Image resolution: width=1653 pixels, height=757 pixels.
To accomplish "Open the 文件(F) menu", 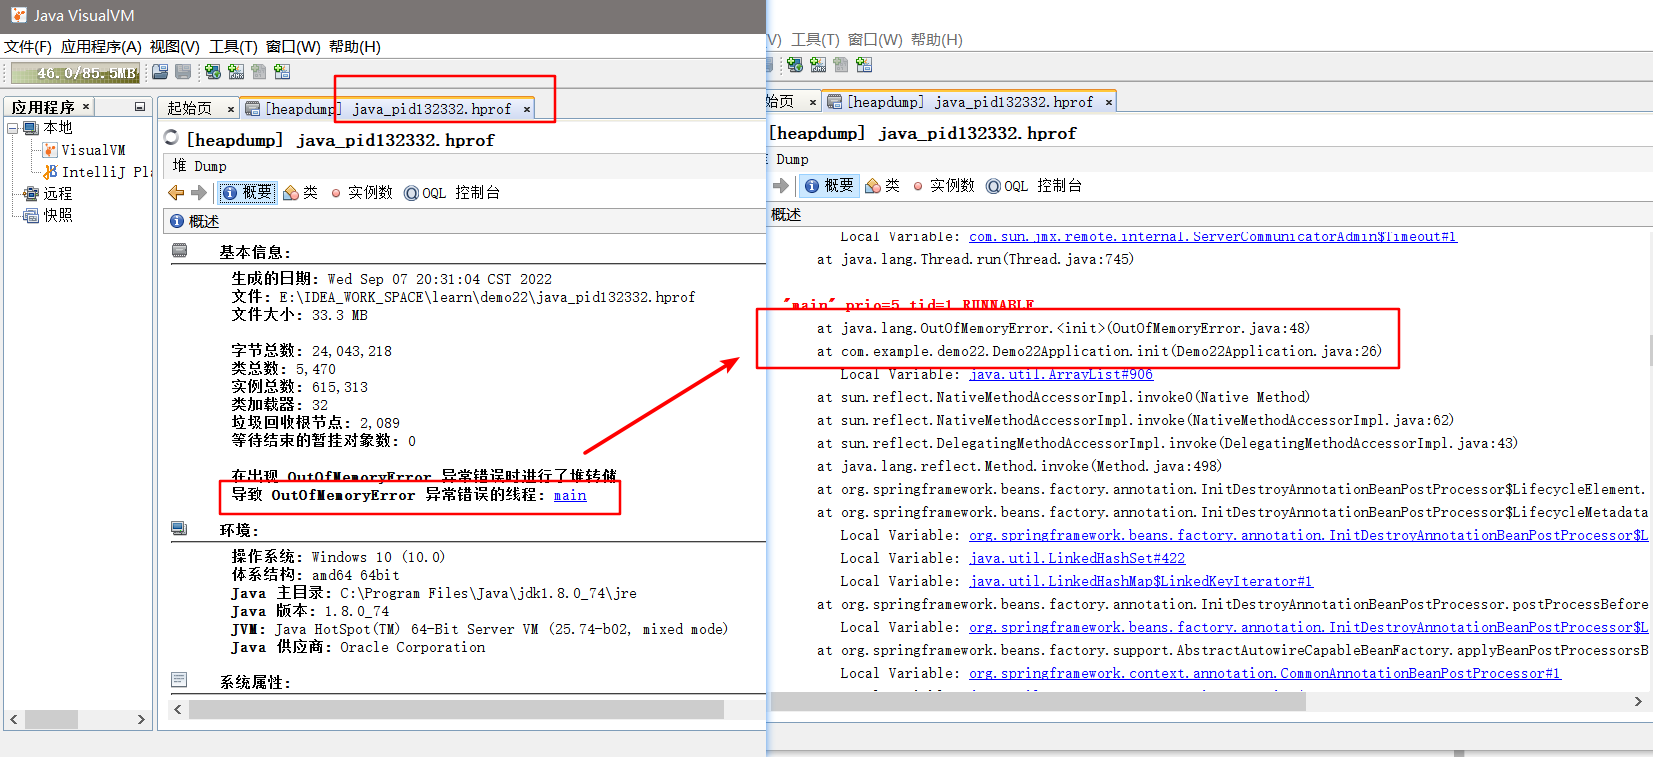I will (28, 47).
